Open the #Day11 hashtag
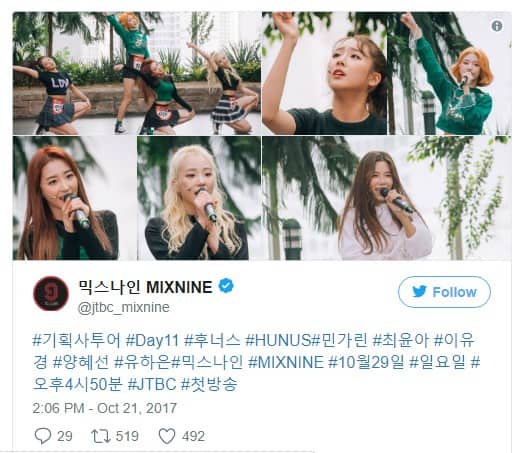Screen dimensions: 527x453 click(x=152, y=341)
